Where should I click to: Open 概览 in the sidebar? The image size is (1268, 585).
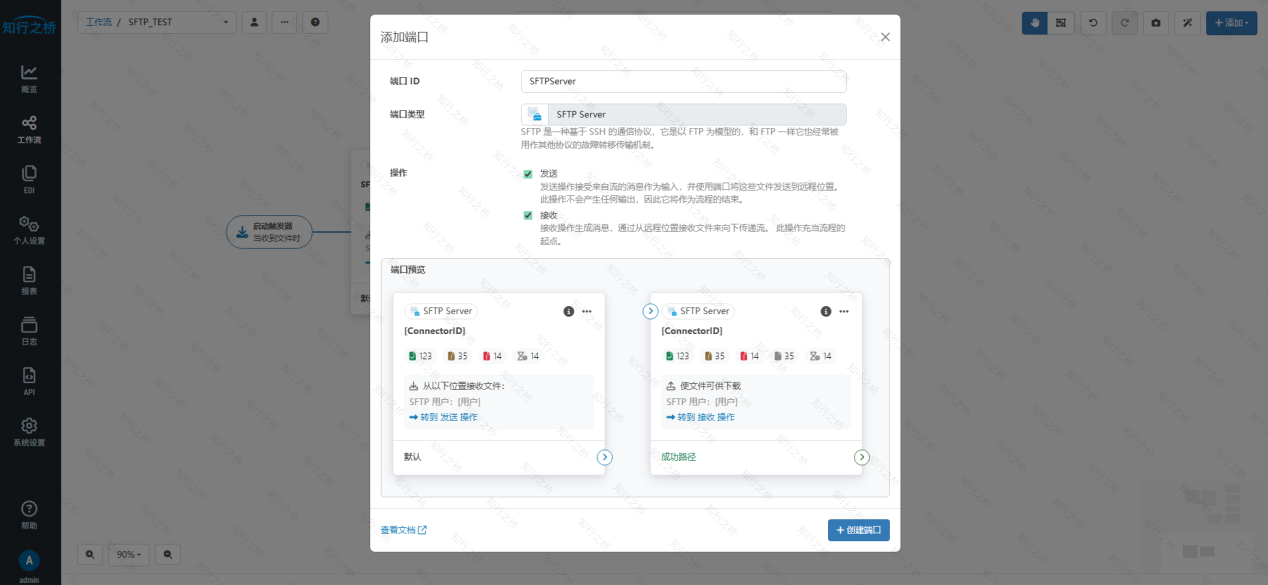point(29,78)
